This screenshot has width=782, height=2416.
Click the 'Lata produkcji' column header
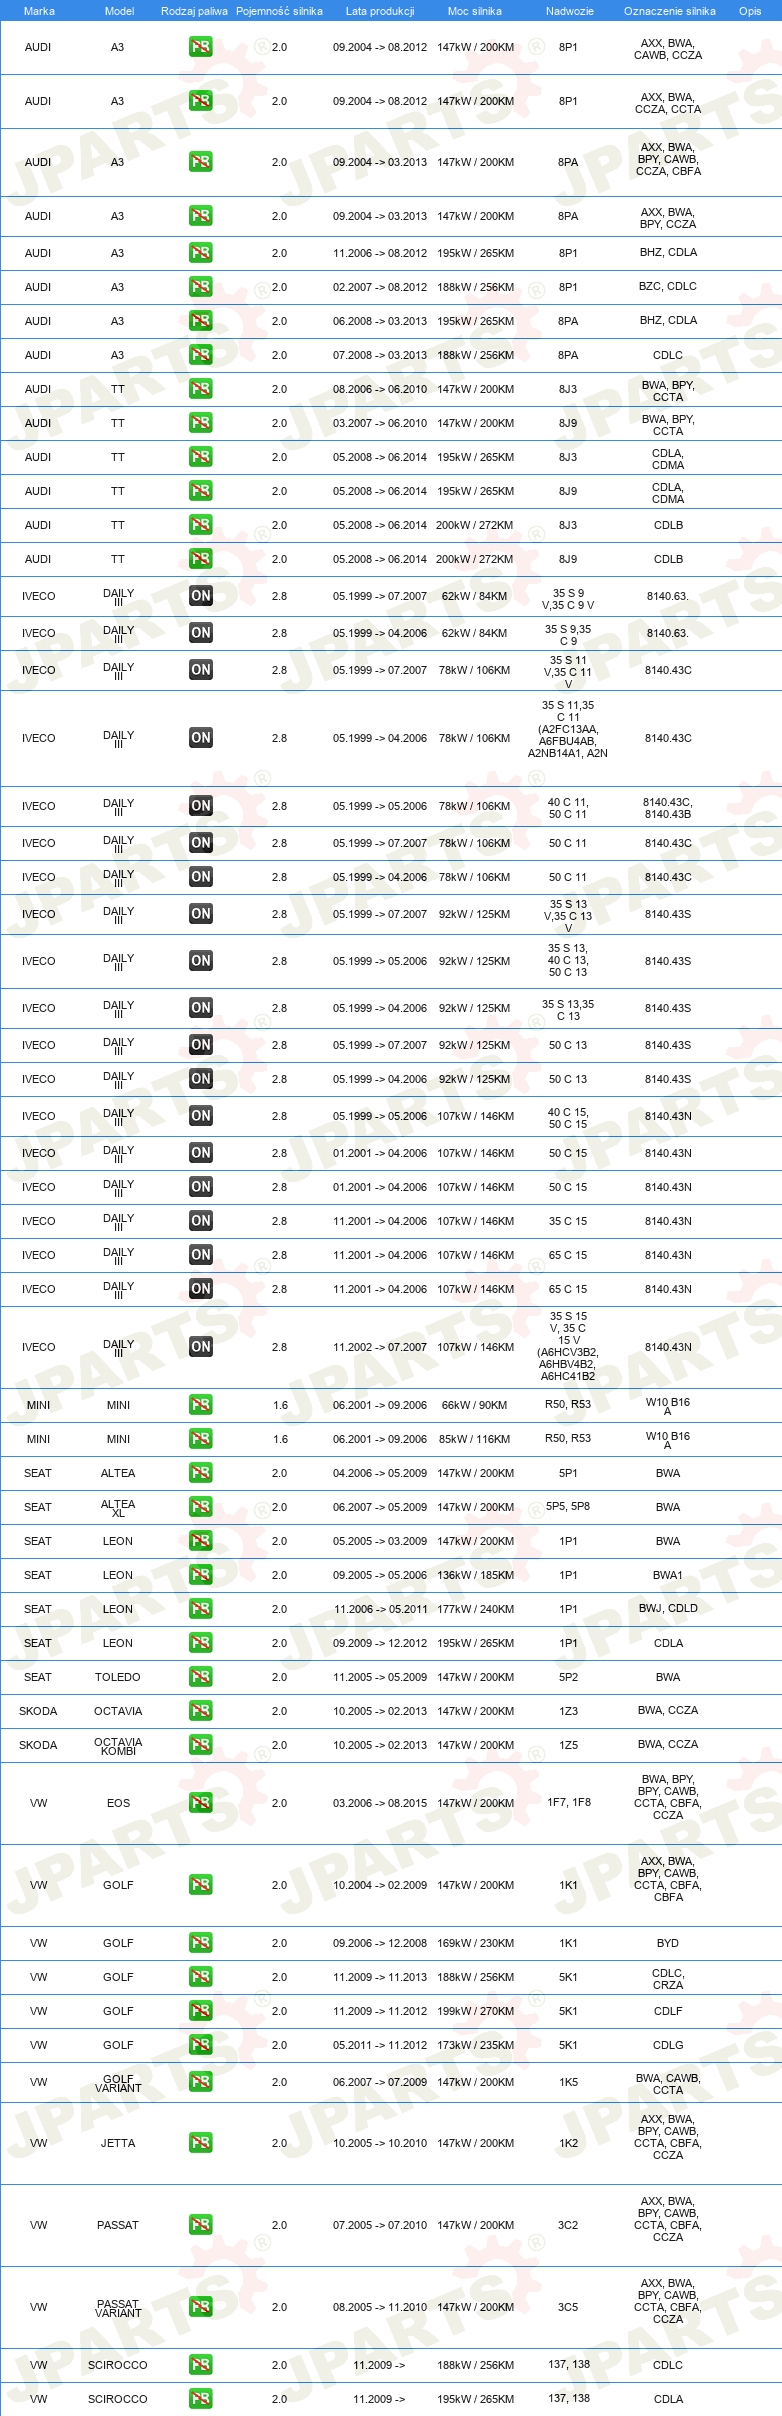380,11
